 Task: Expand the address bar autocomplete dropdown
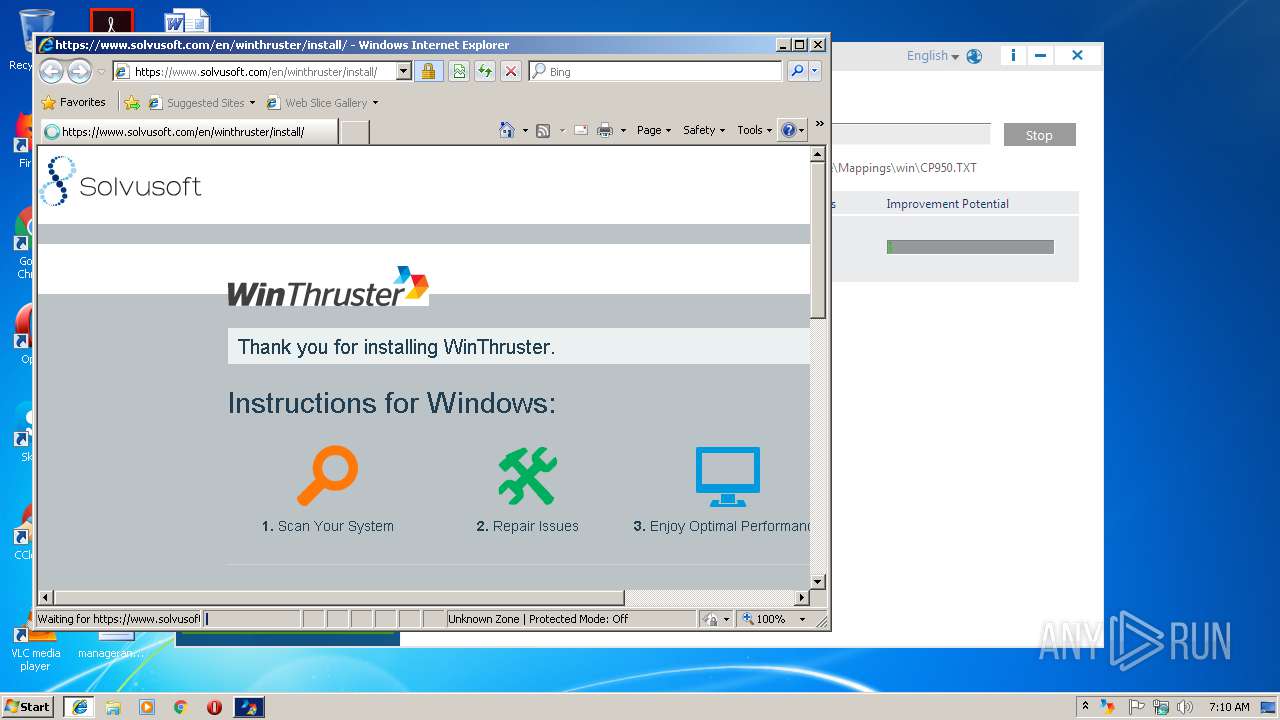coord(404,71)
